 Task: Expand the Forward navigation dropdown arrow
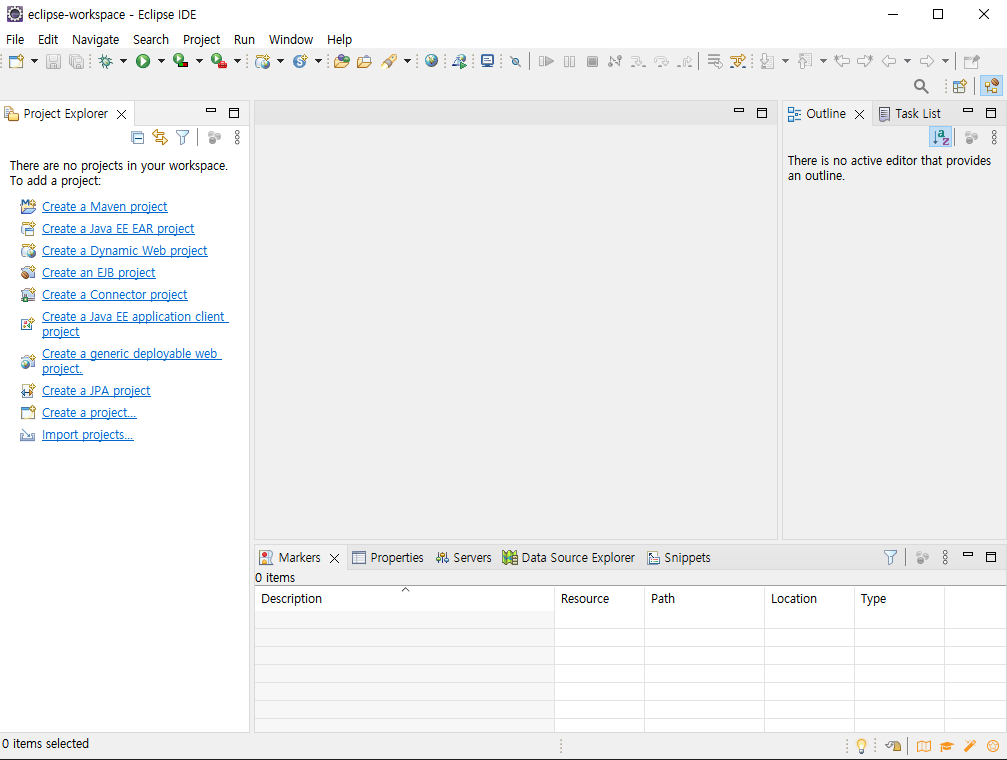click(945, 61)
